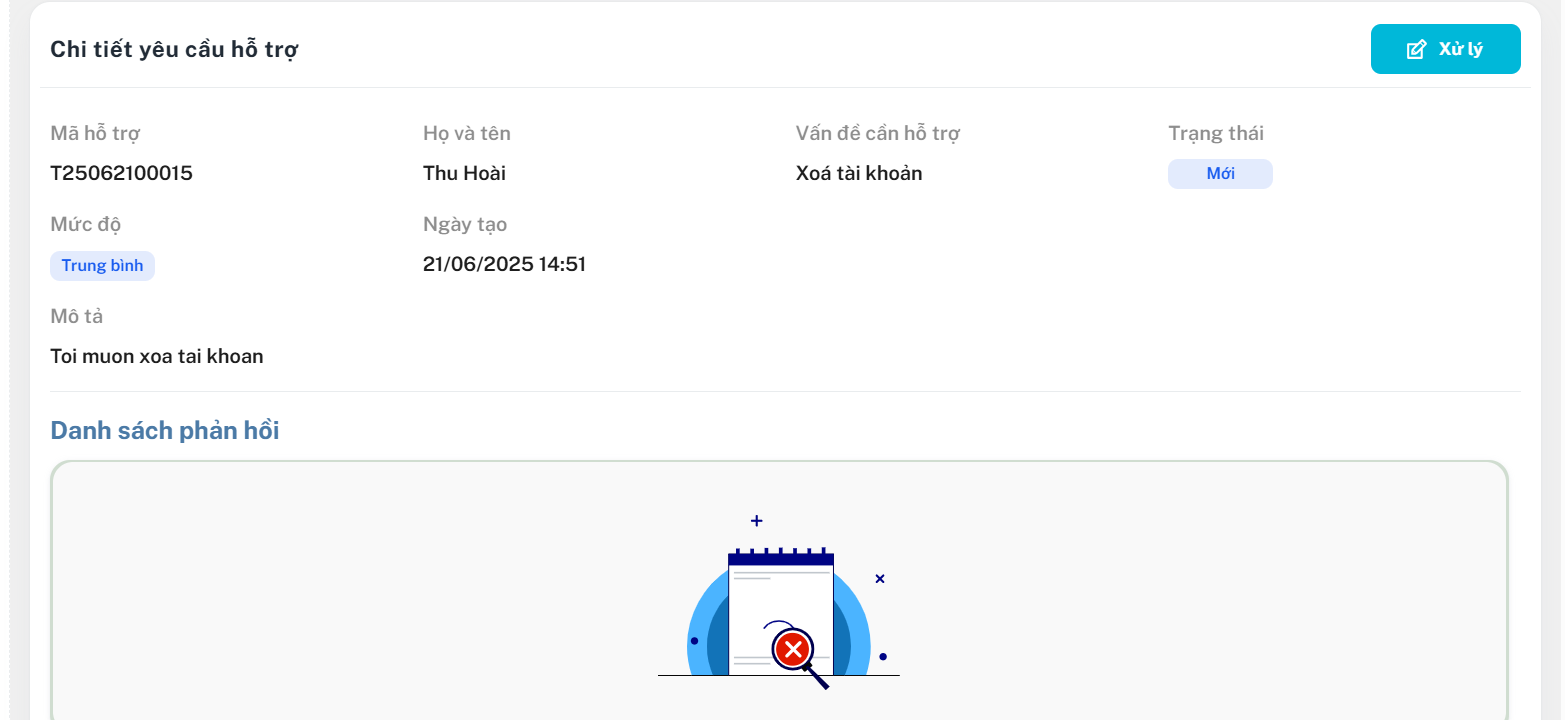Click the Xoá tài khoản issue text
The image size is (1565, 720).
coord(858,173)
